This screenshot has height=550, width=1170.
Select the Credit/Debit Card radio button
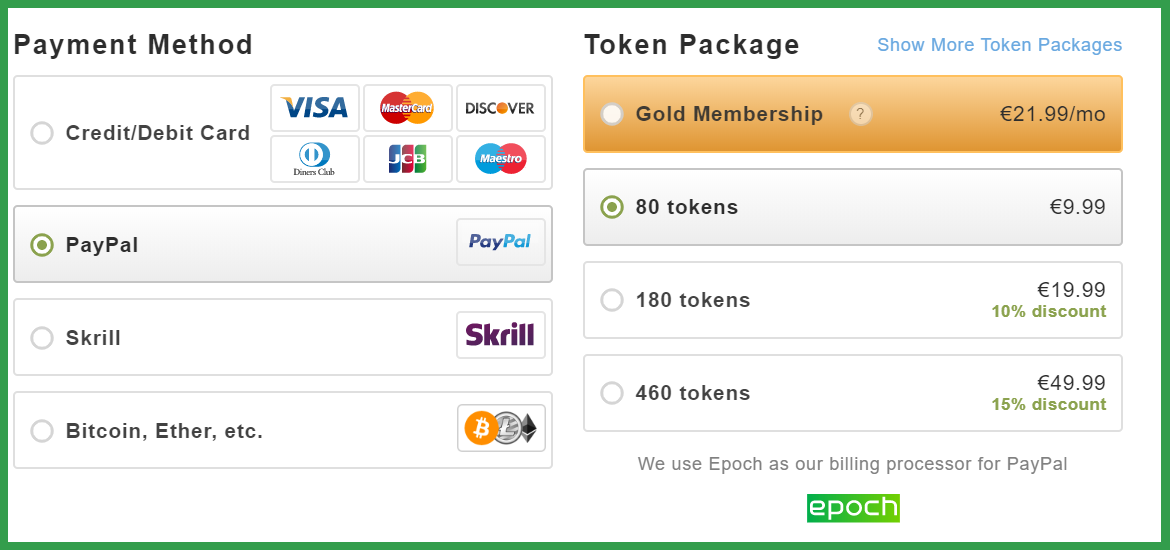tap(42, 133)
